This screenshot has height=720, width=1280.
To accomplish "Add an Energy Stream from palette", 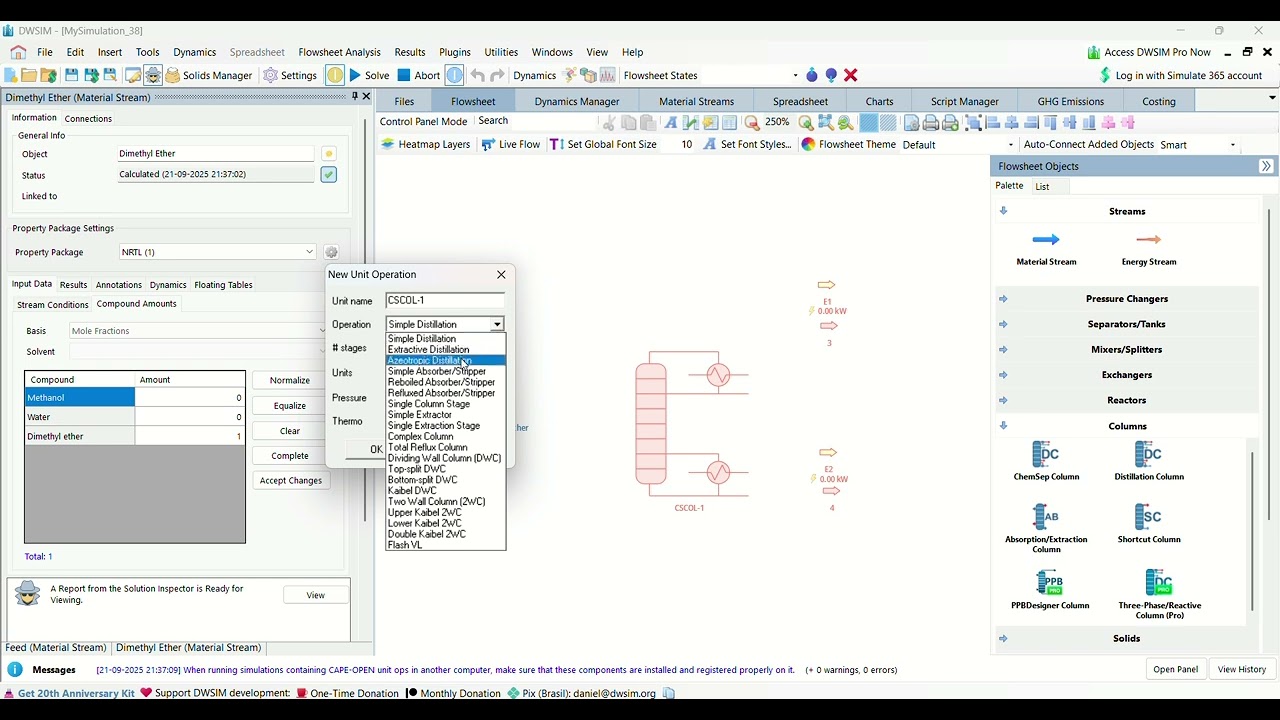I will [1149, 248].
